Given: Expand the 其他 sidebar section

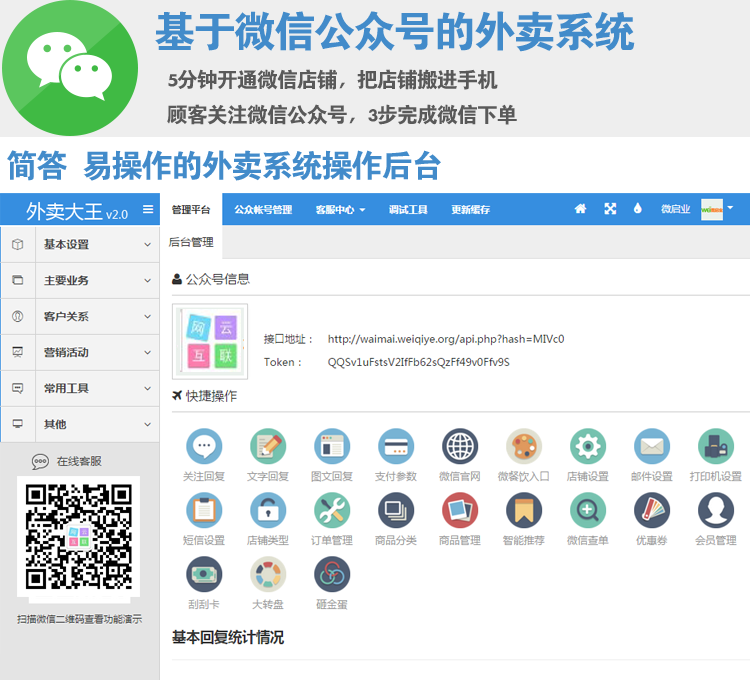Looking at the screenshot, I should [x=80, y=424].
